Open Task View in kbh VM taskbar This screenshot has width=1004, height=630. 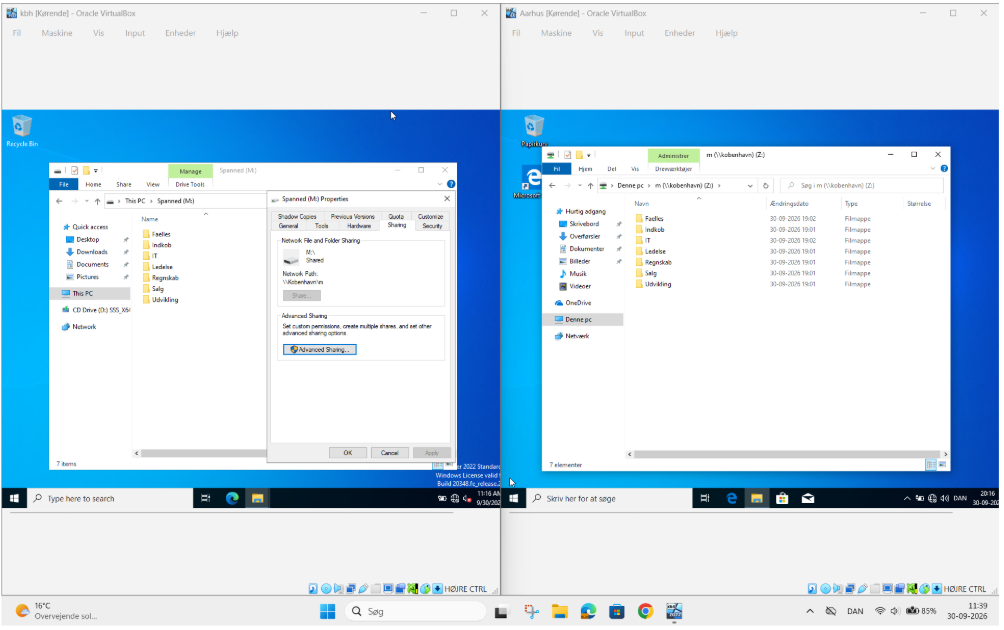[206, 498]
